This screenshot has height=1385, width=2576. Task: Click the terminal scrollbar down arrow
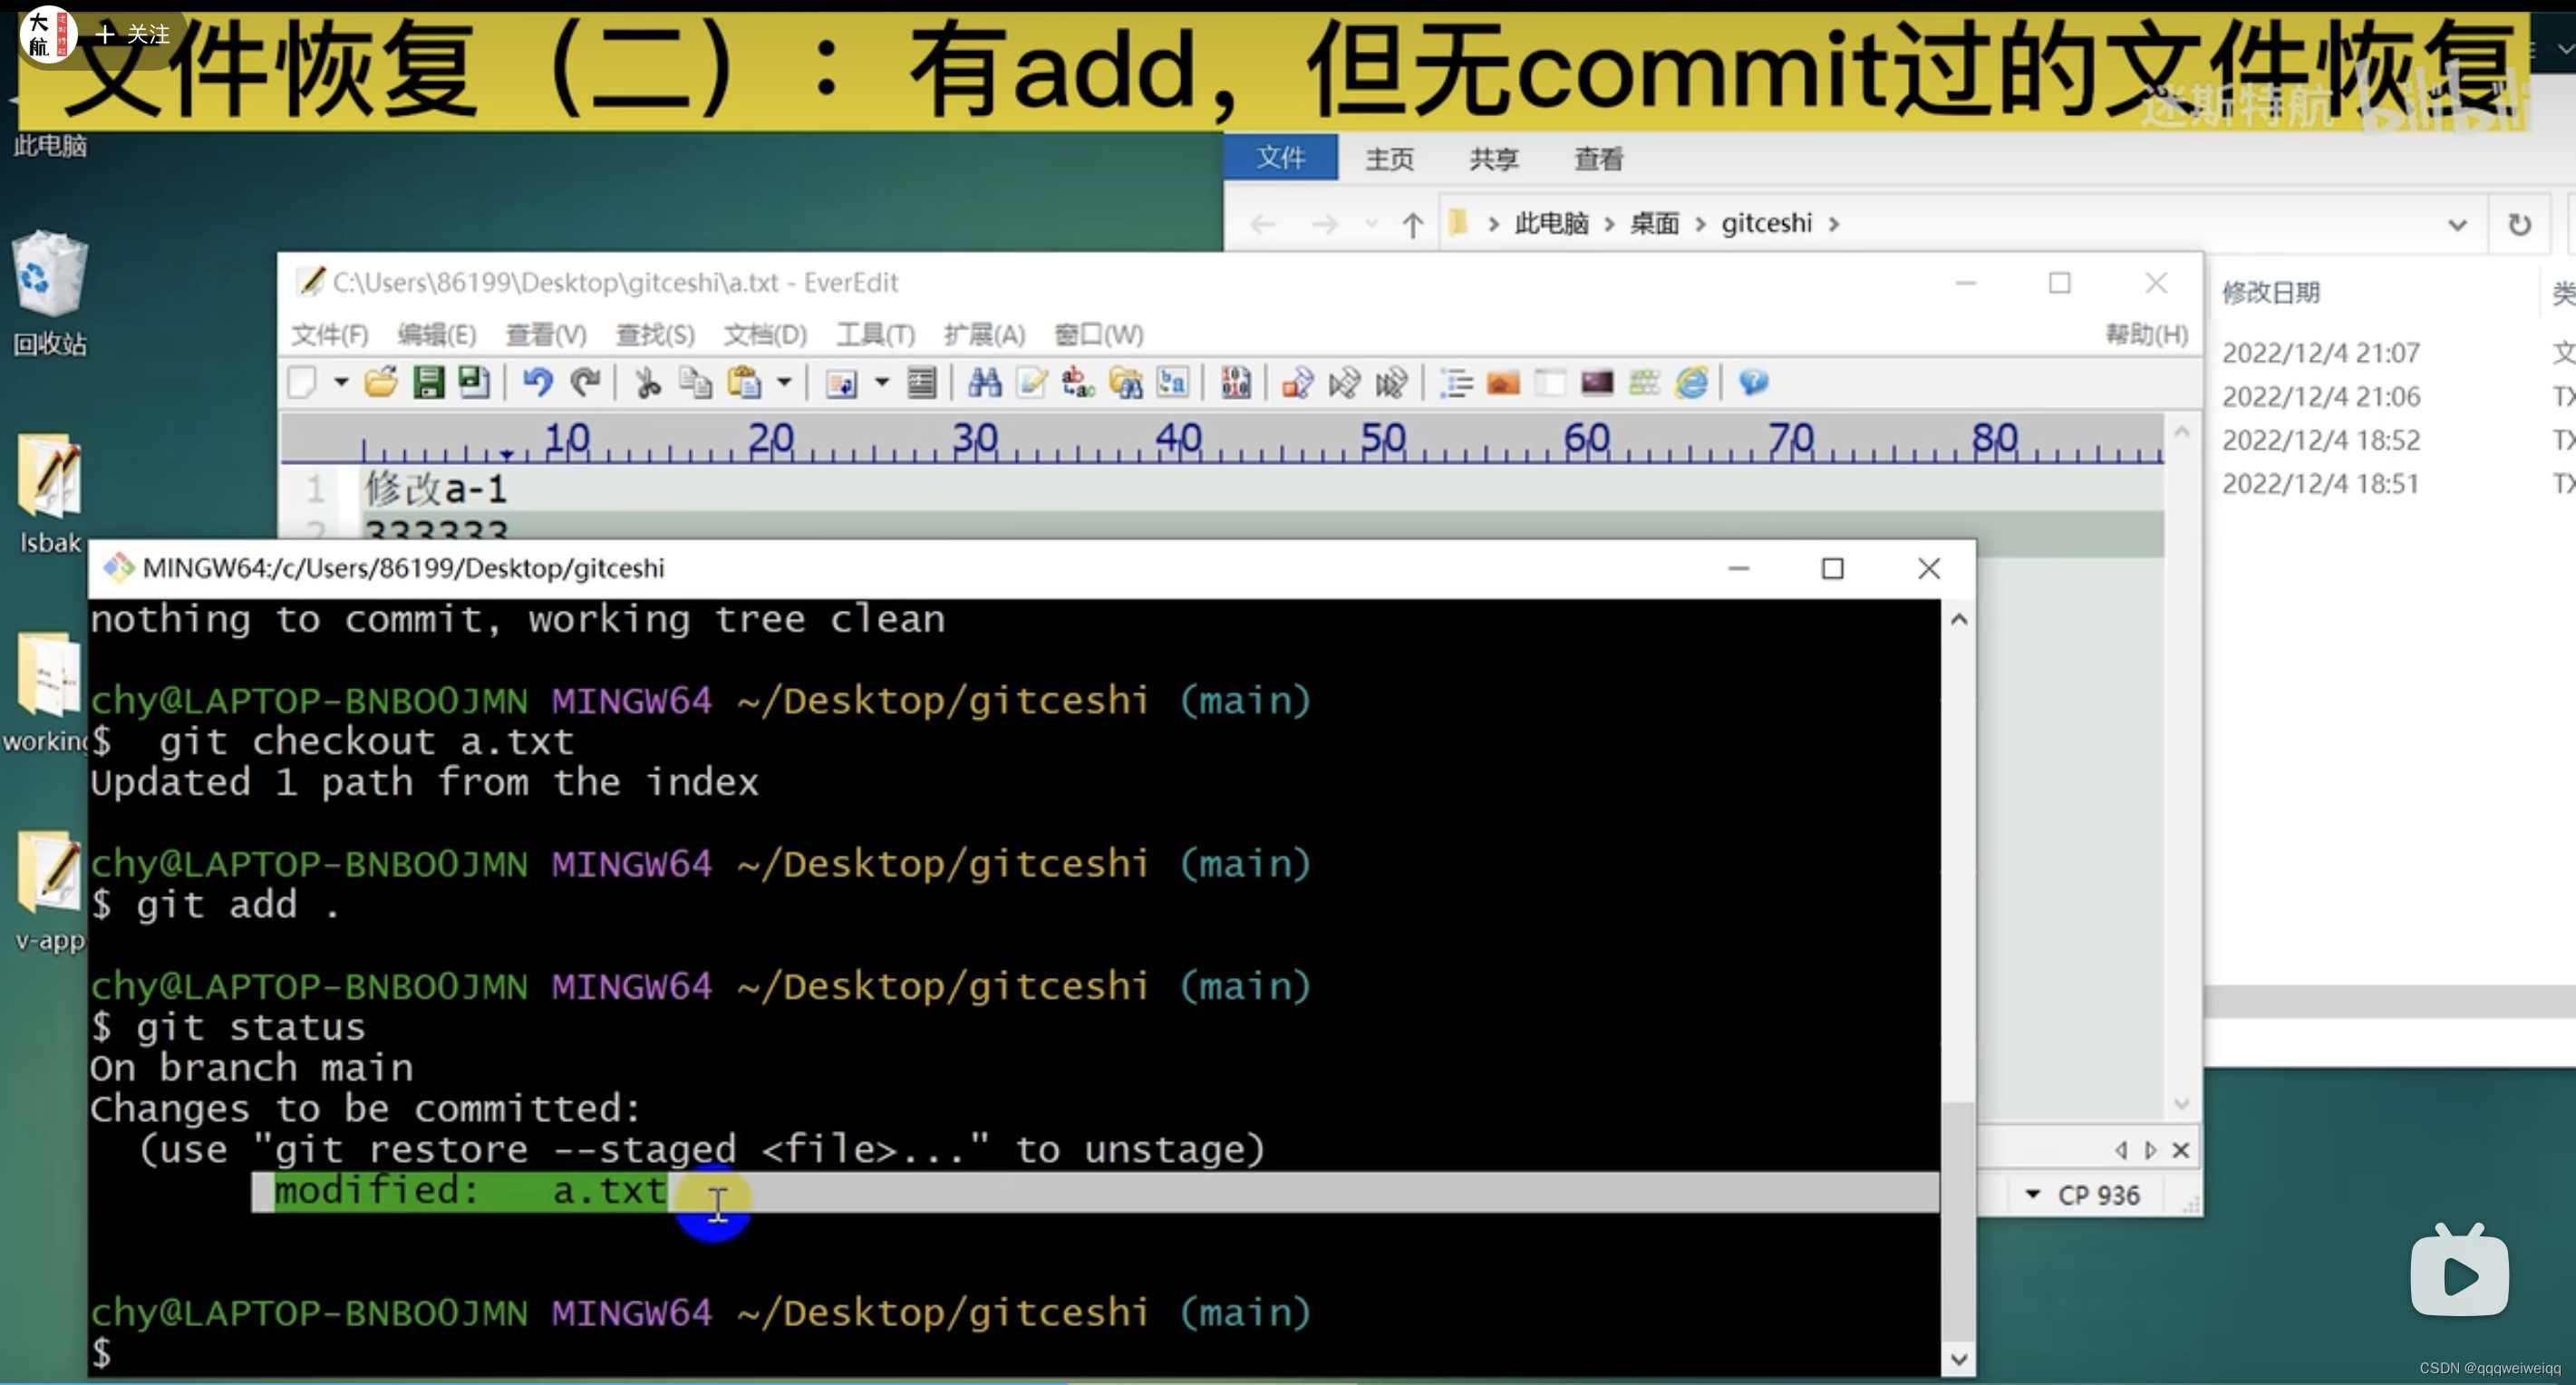click(1958, 1359)
